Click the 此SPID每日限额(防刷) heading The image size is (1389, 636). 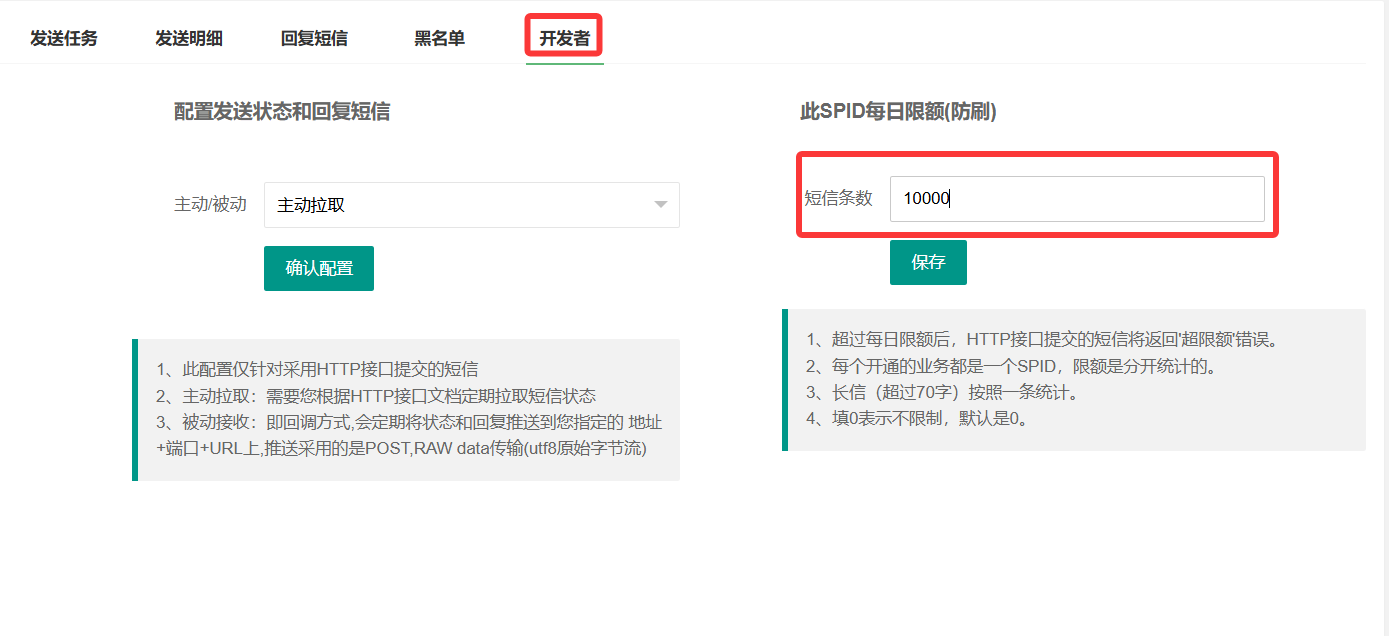click(898, 112)
